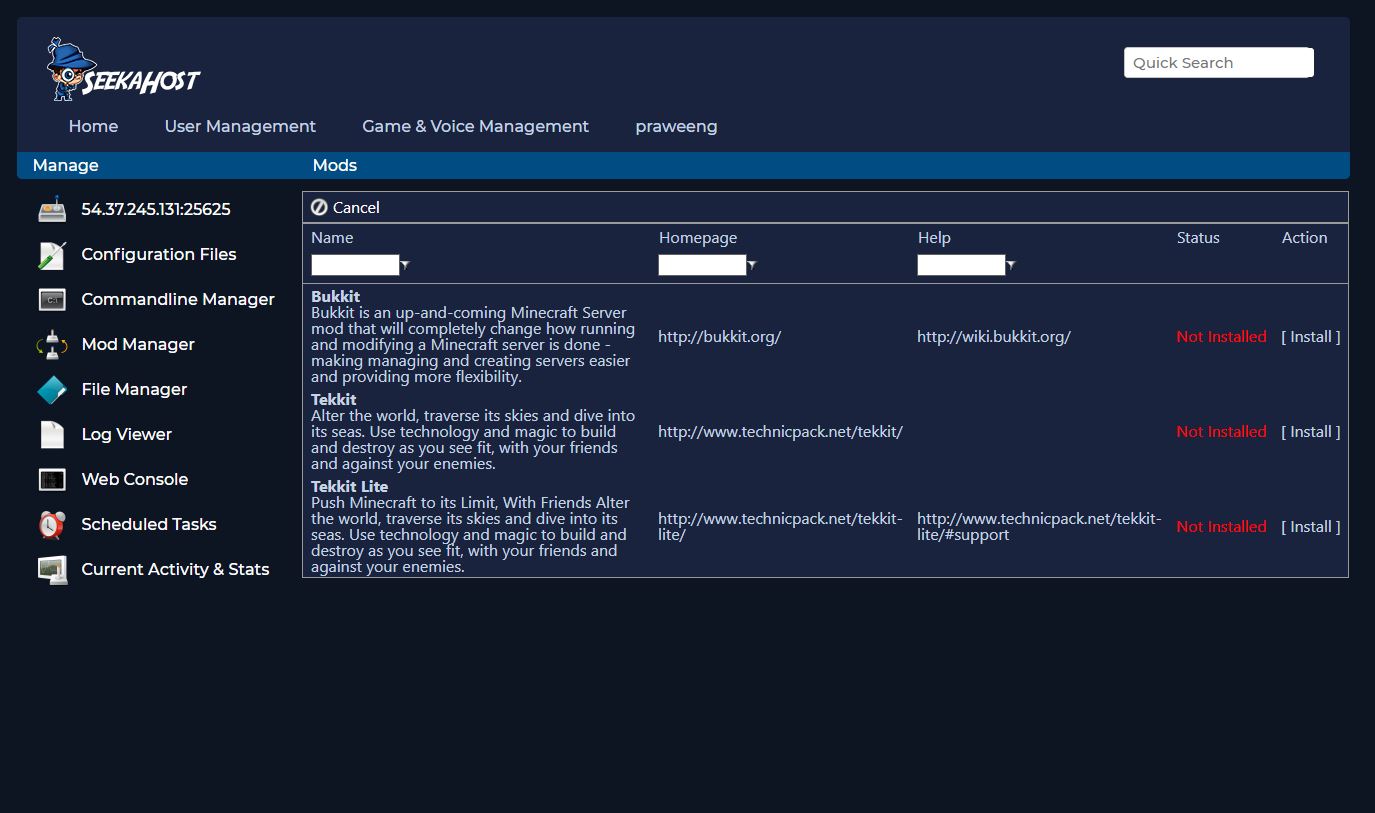Click the Log Viewer document icon
Viewport: 1375px width, 813px height.
(52, 434)
